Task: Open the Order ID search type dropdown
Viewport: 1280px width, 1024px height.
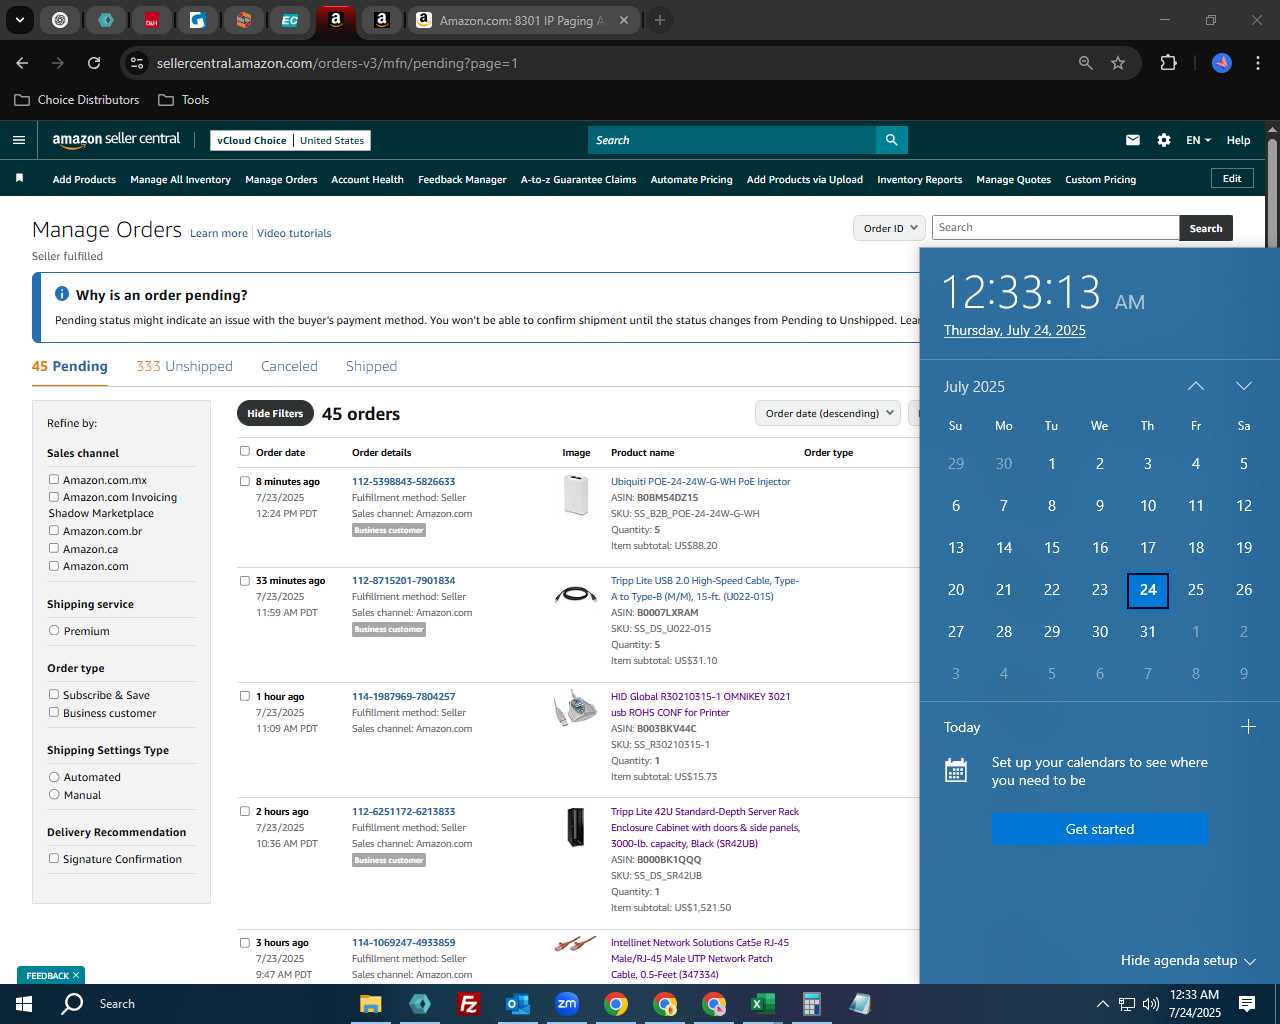Action: [889, 228]
